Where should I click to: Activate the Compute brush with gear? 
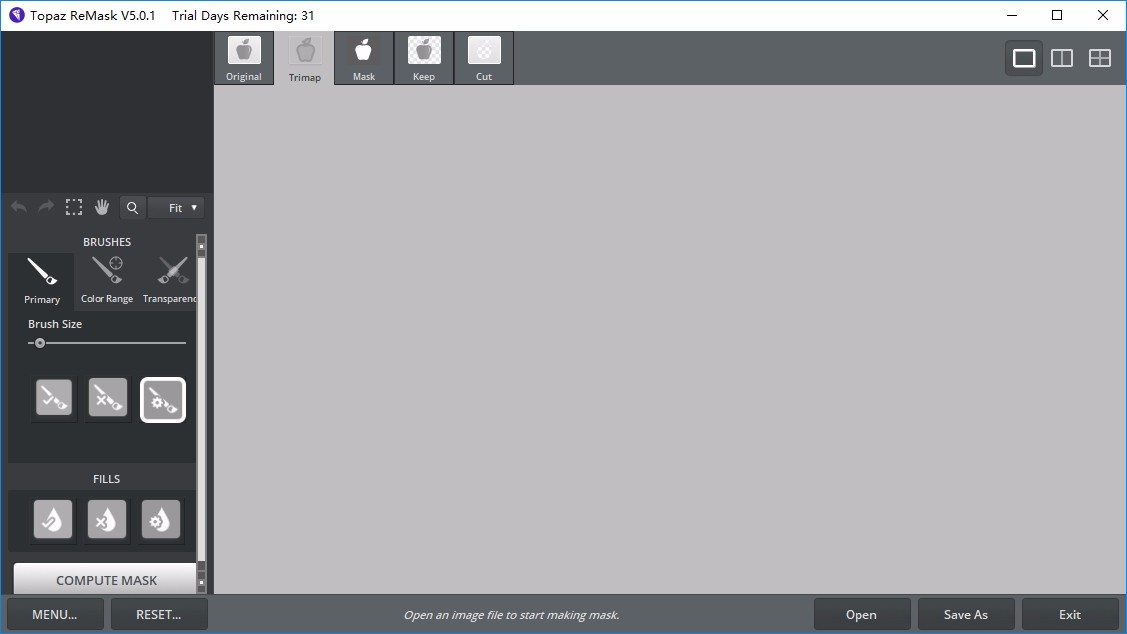162,400
